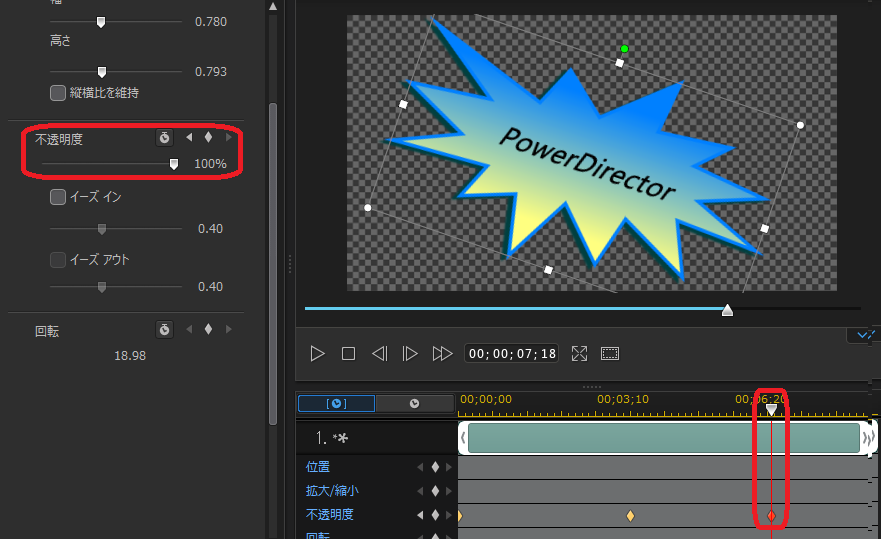Select the first keyframe at 不透明度 track start
The width and height of the screenshot is (881, 539).
pos(460,515)
